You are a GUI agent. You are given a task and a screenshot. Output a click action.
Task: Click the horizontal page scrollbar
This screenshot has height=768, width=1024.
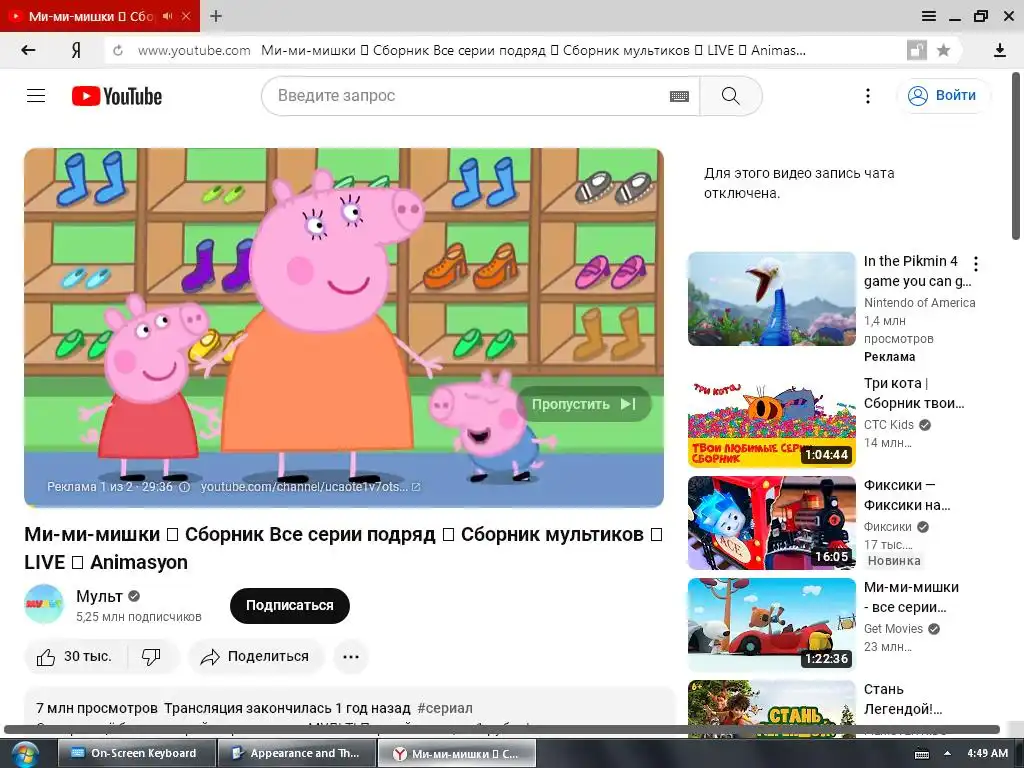(502, 729)
